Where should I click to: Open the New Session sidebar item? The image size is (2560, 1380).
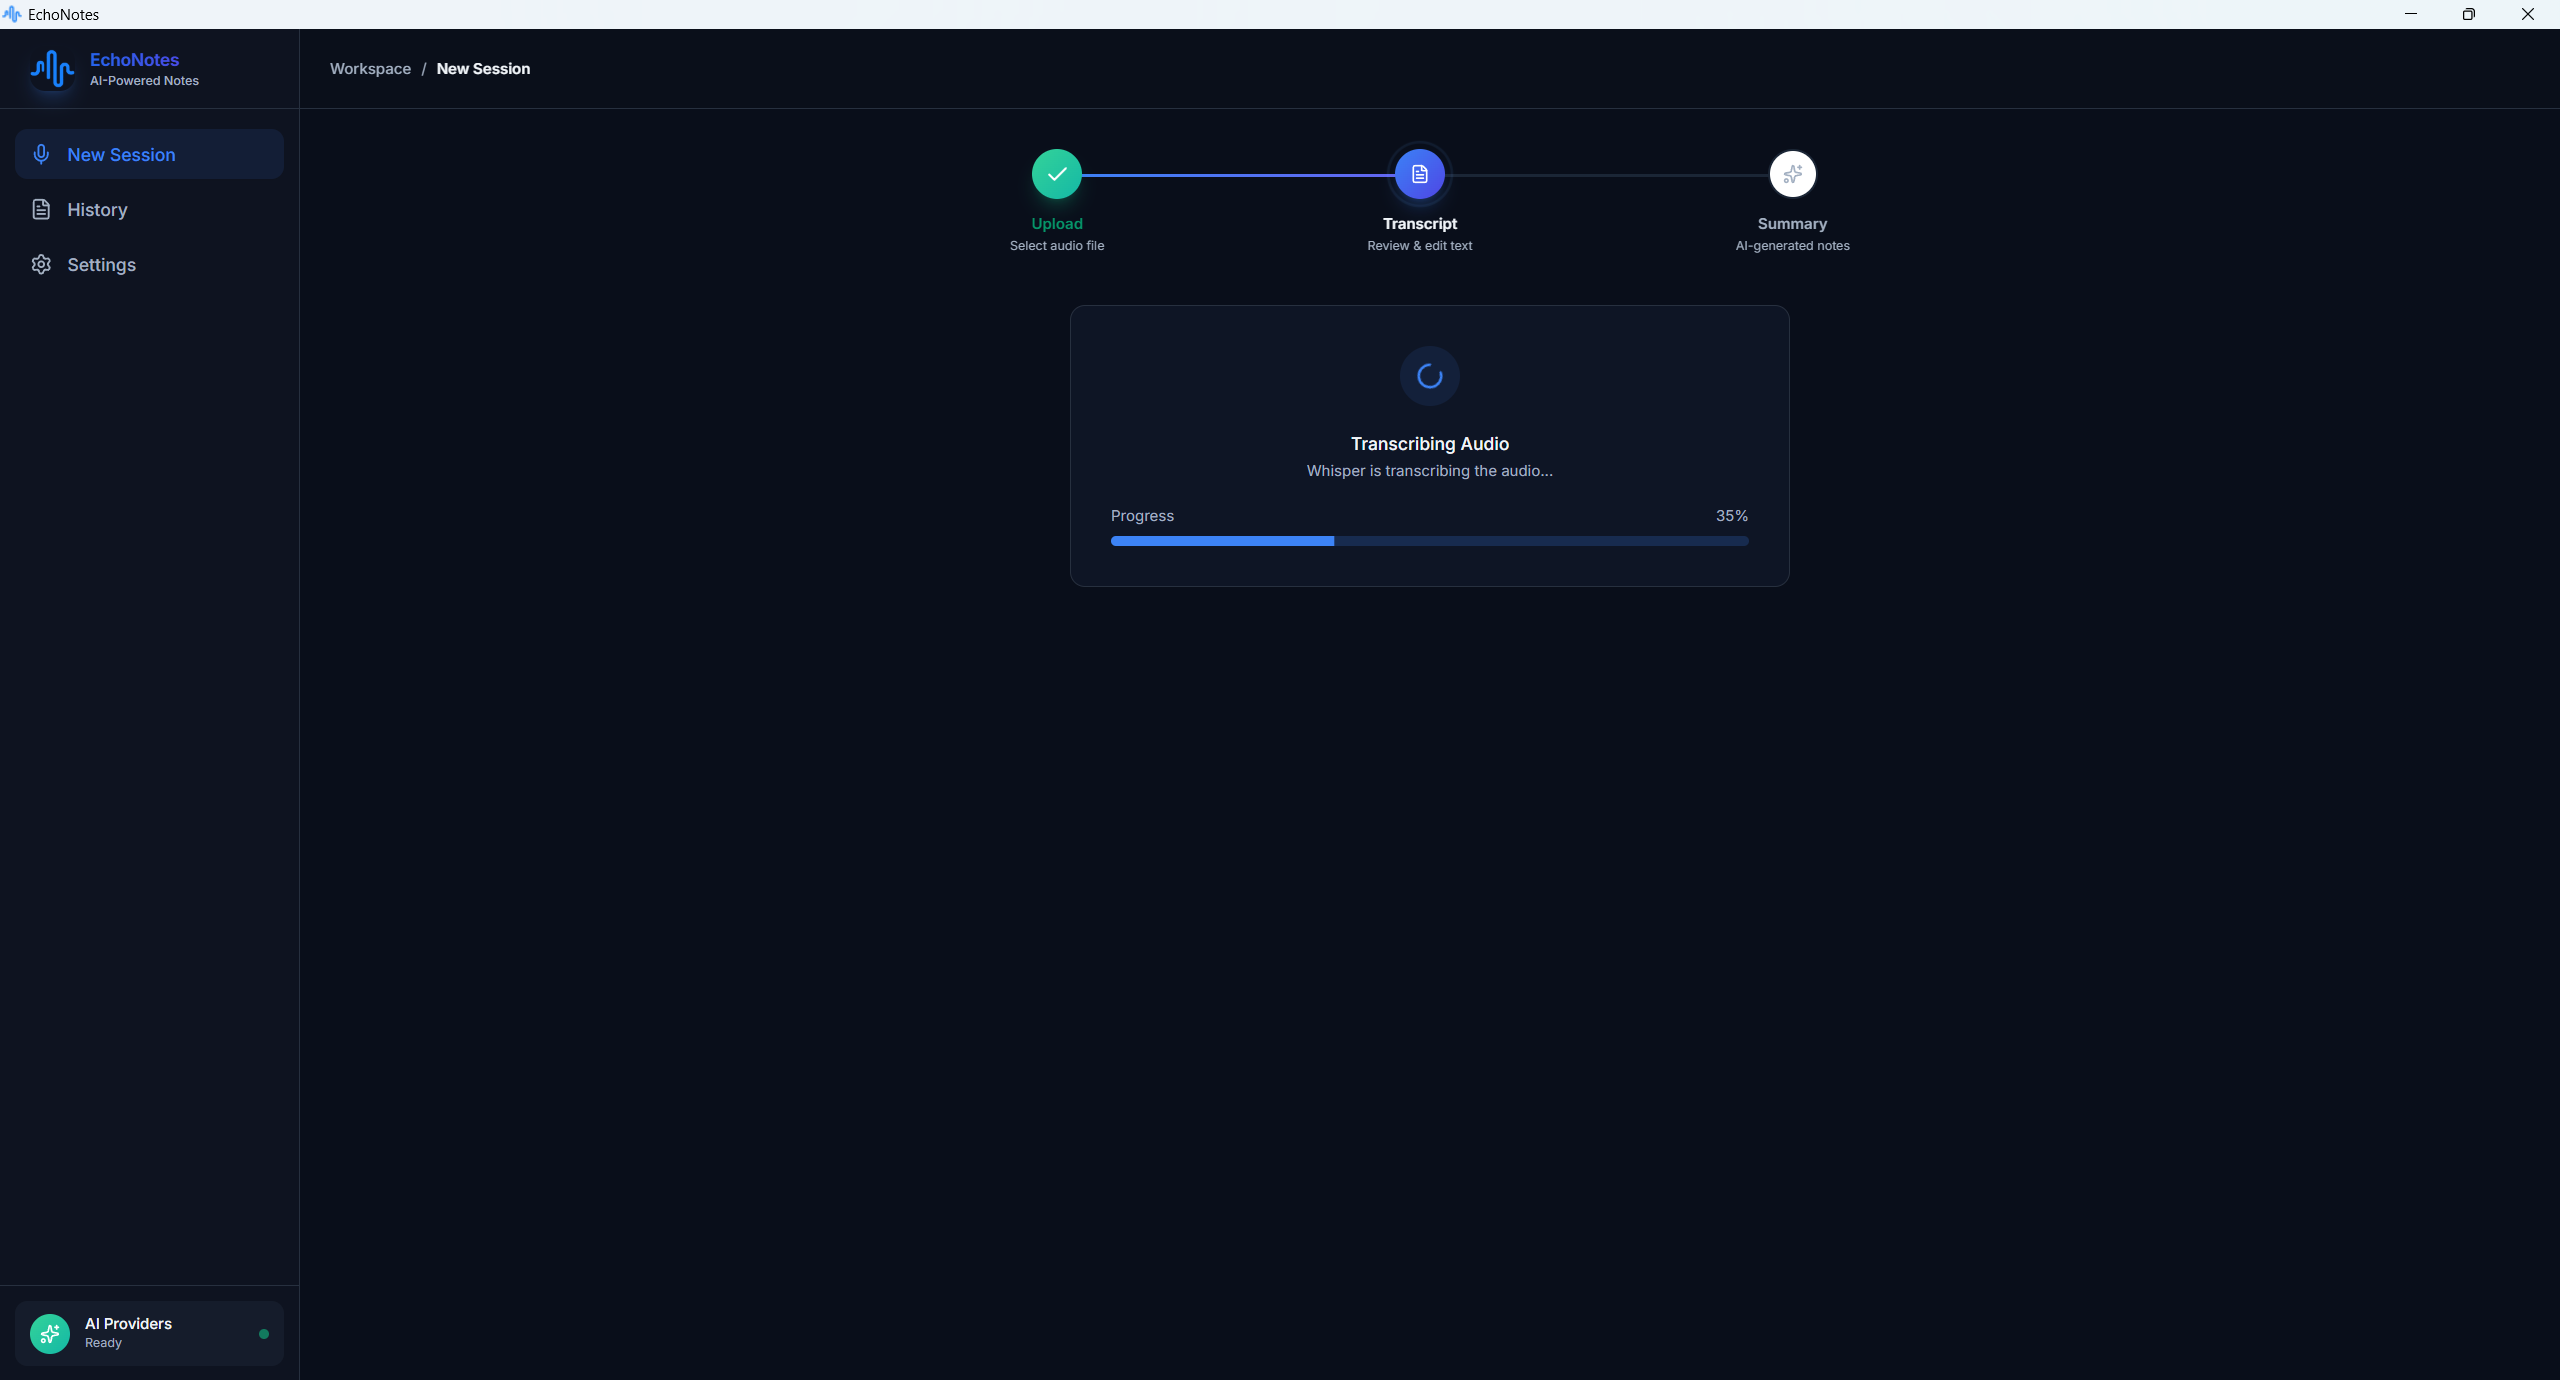tap(149, 154)
